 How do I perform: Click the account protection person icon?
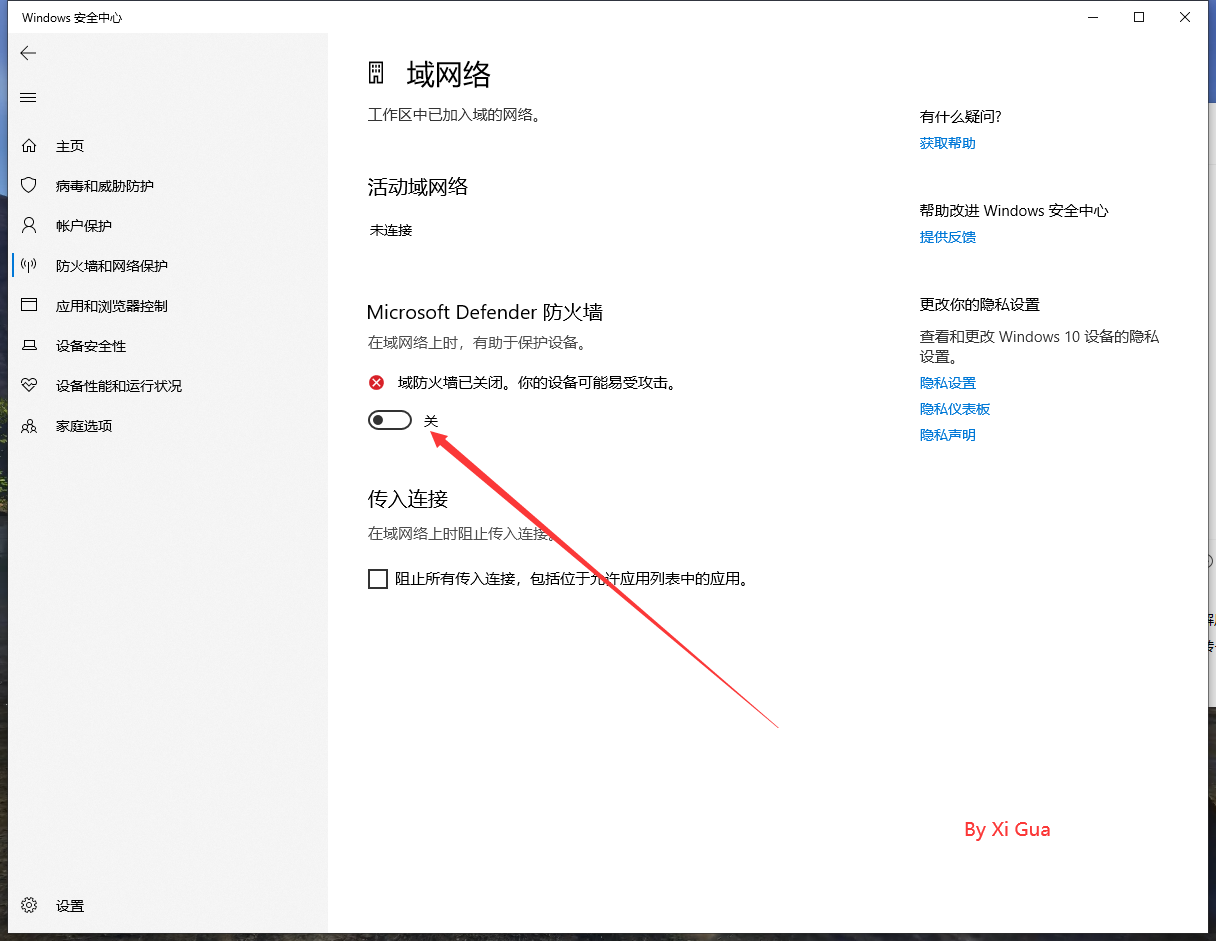coord(29,226)
